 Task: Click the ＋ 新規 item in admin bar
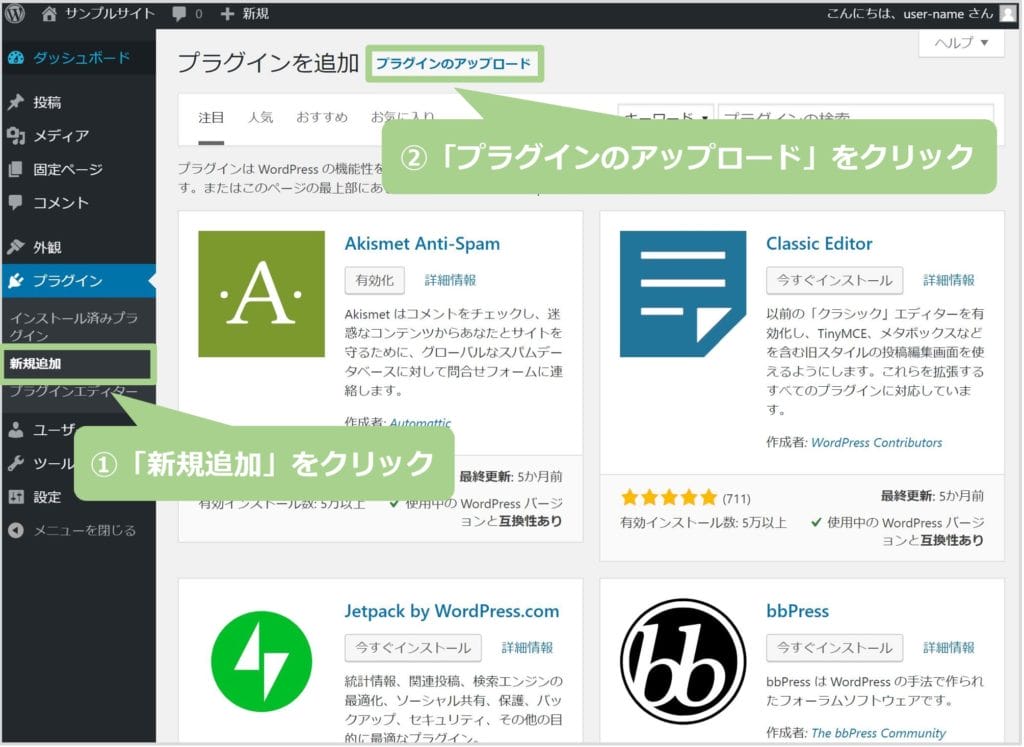coord(244,14)
